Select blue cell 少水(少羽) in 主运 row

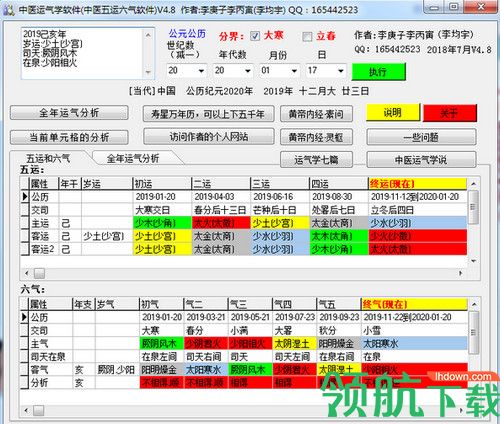point(417,223)
